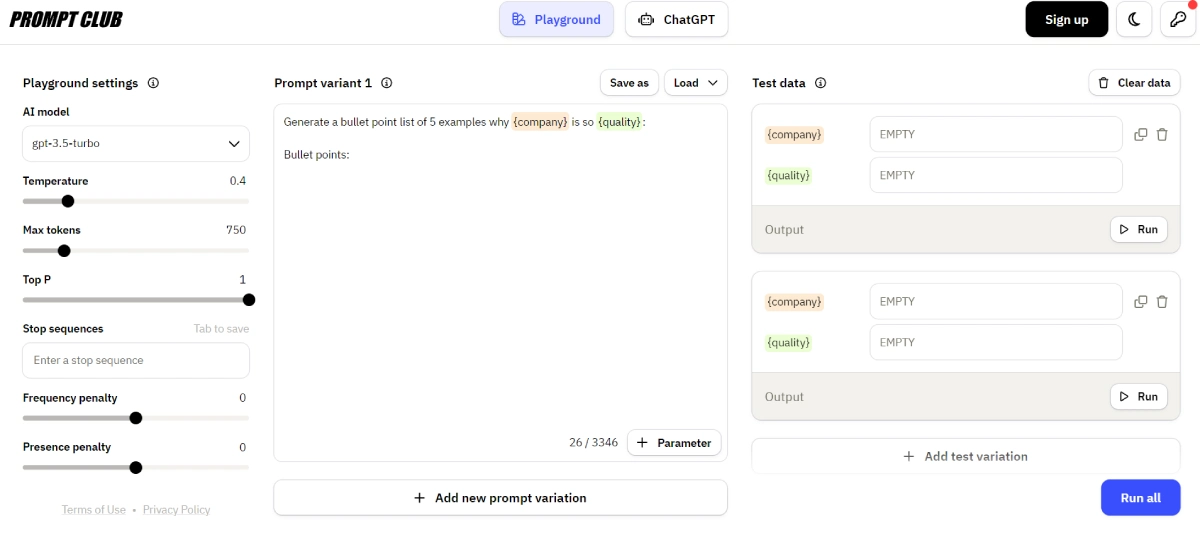Duplicate the second test data row

click(x=1141, y=301)
